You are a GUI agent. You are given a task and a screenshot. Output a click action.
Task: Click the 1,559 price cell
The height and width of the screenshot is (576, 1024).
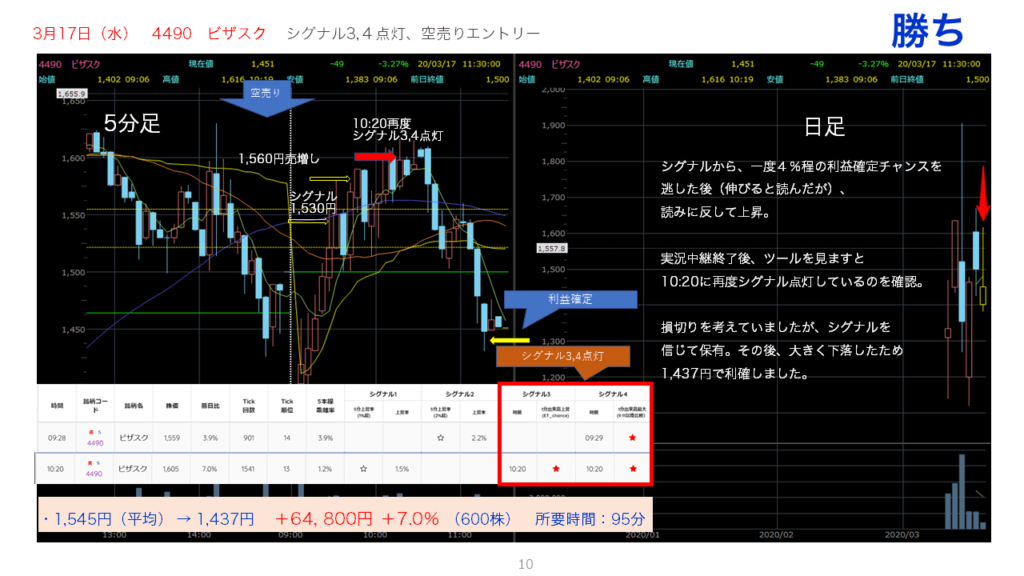point(172,438)
